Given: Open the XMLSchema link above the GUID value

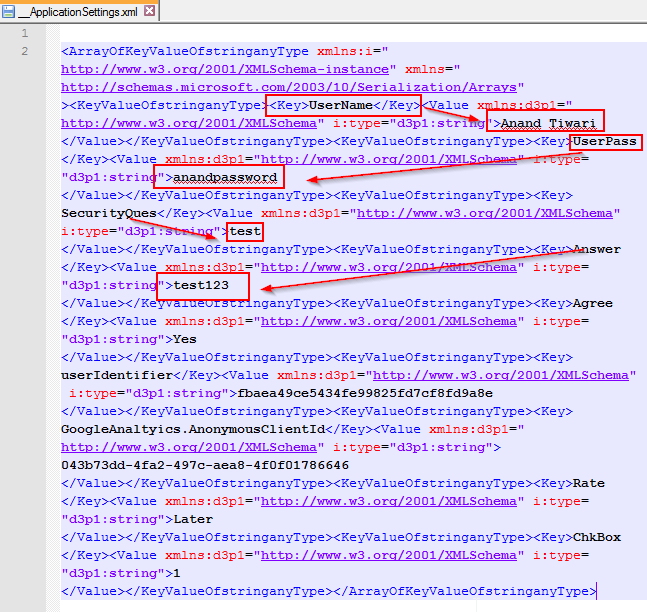Looking at the screenshot, I should coord(189,447).
